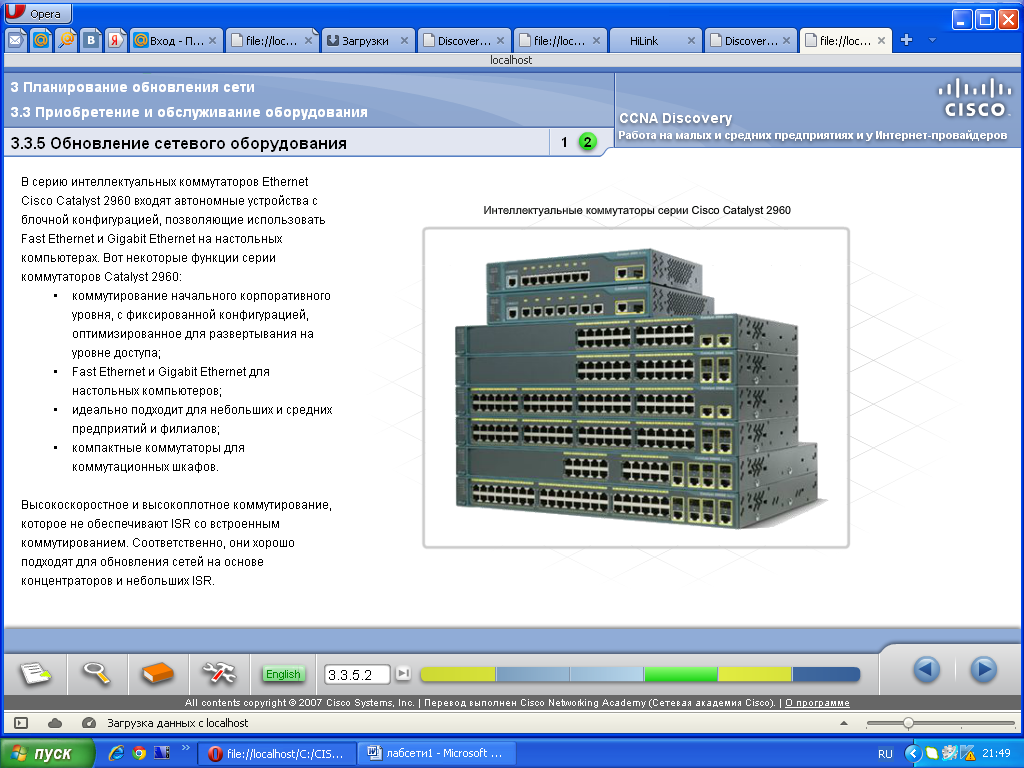Click the bright green progress segment
Image resolution: width=1024 pixels, height=768 pixels.
(x=680, y=675)
